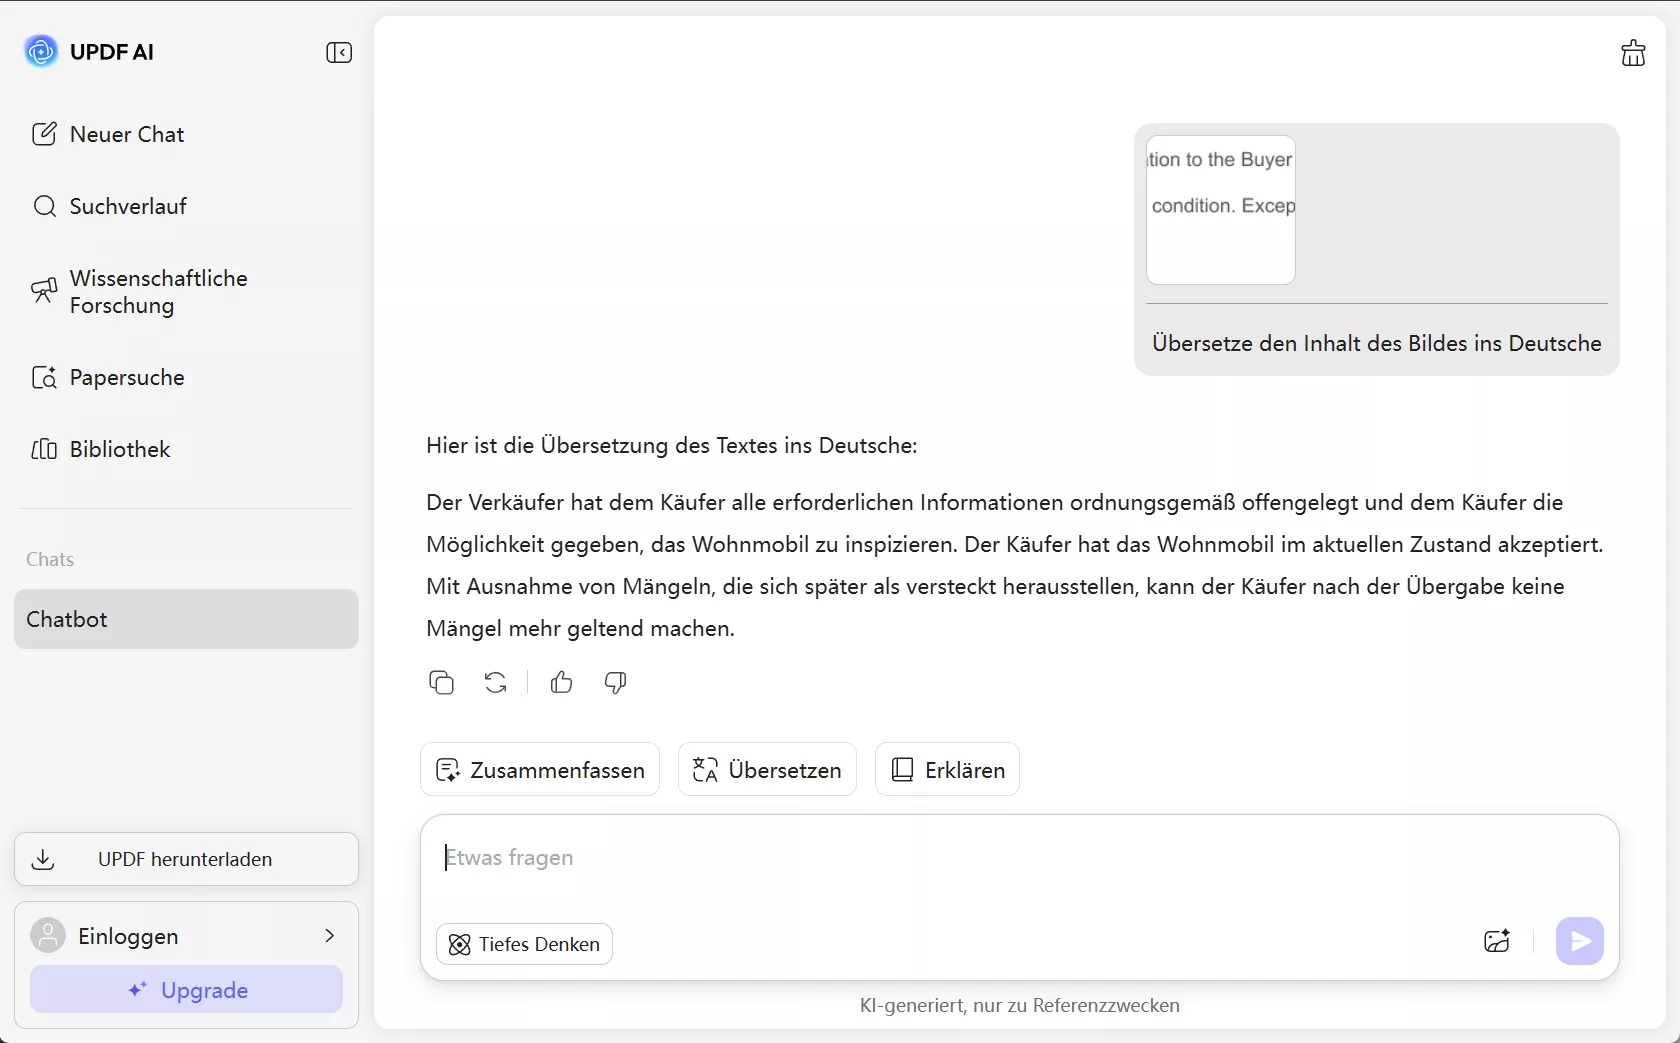Trigger the Übersetzen suggestion

(x=766, y=769)
